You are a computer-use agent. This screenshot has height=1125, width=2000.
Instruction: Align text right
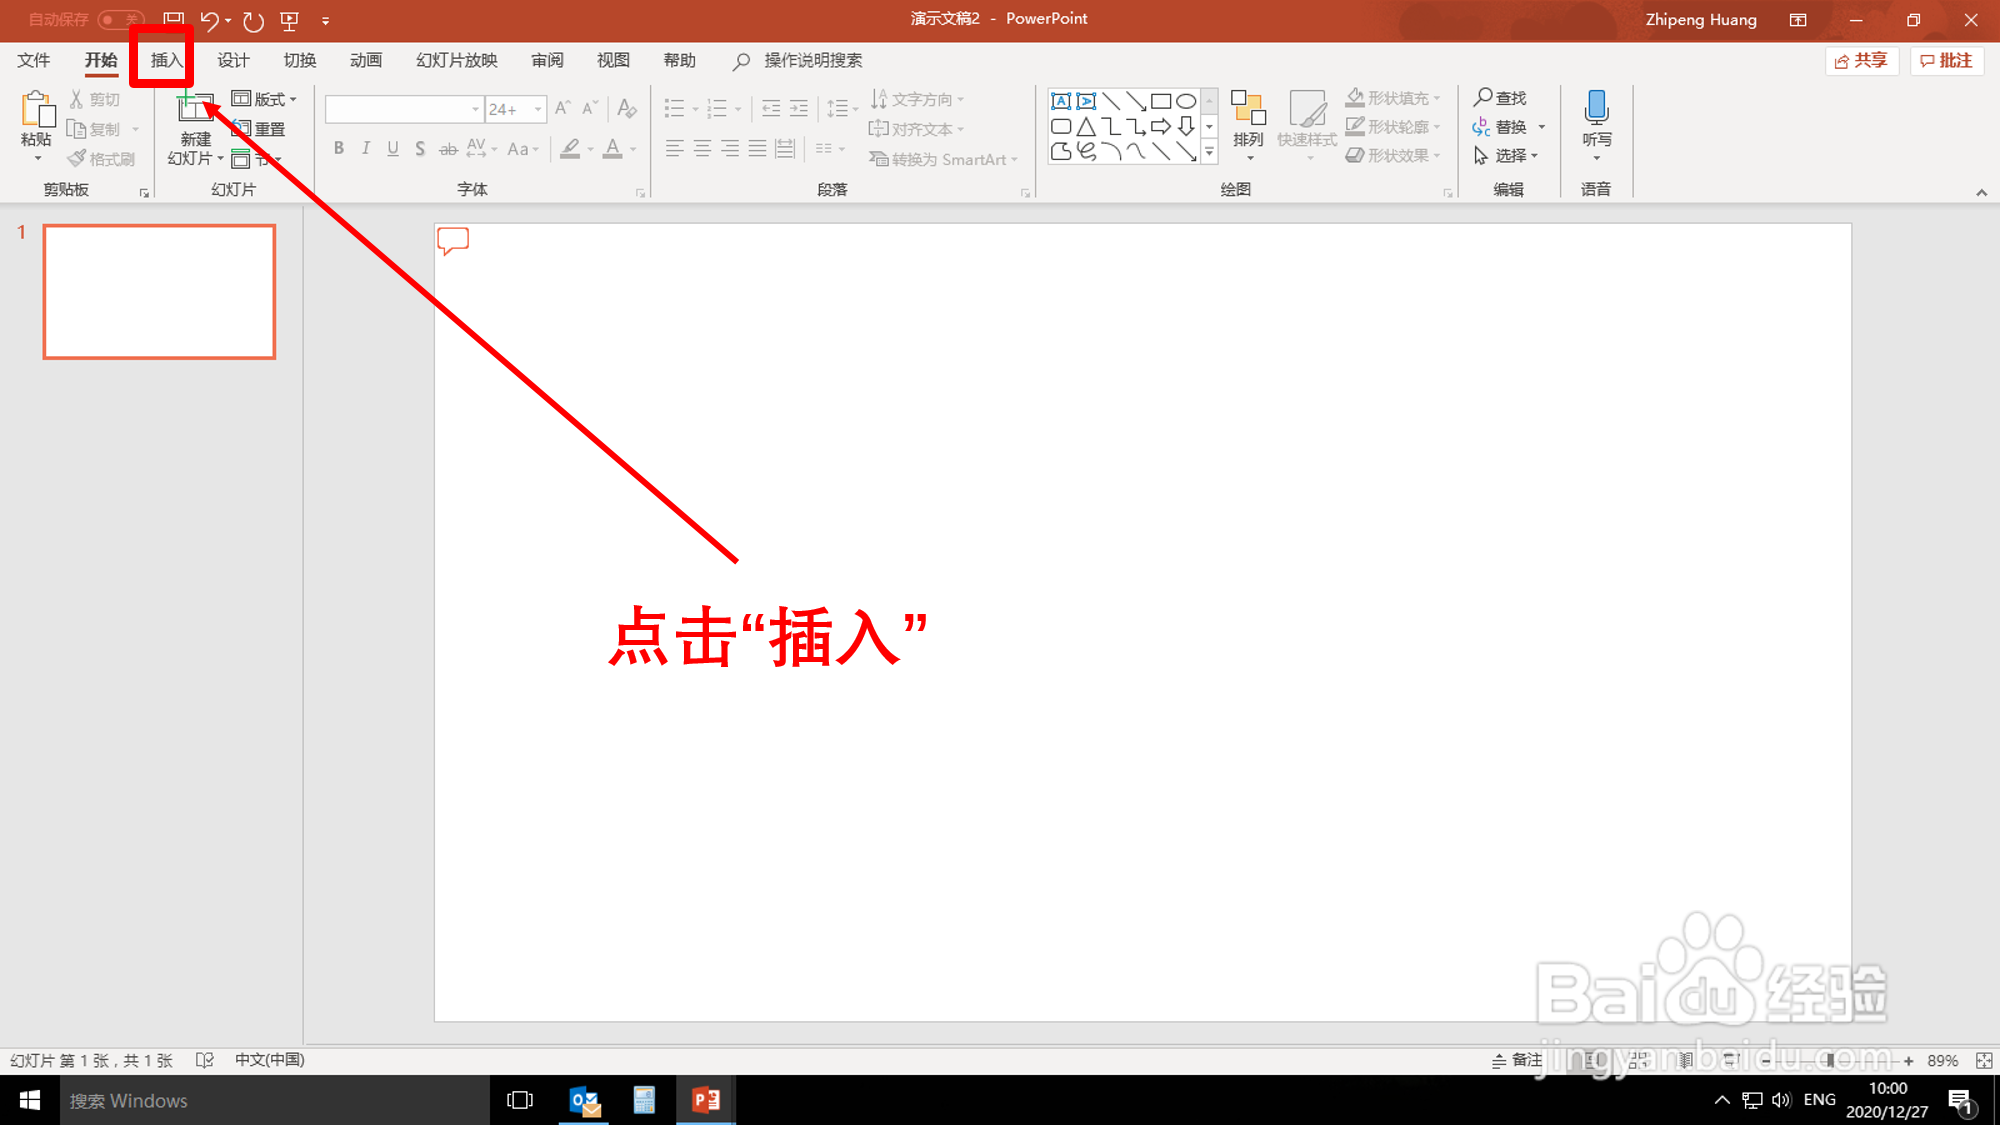click(x=731, y=149)
